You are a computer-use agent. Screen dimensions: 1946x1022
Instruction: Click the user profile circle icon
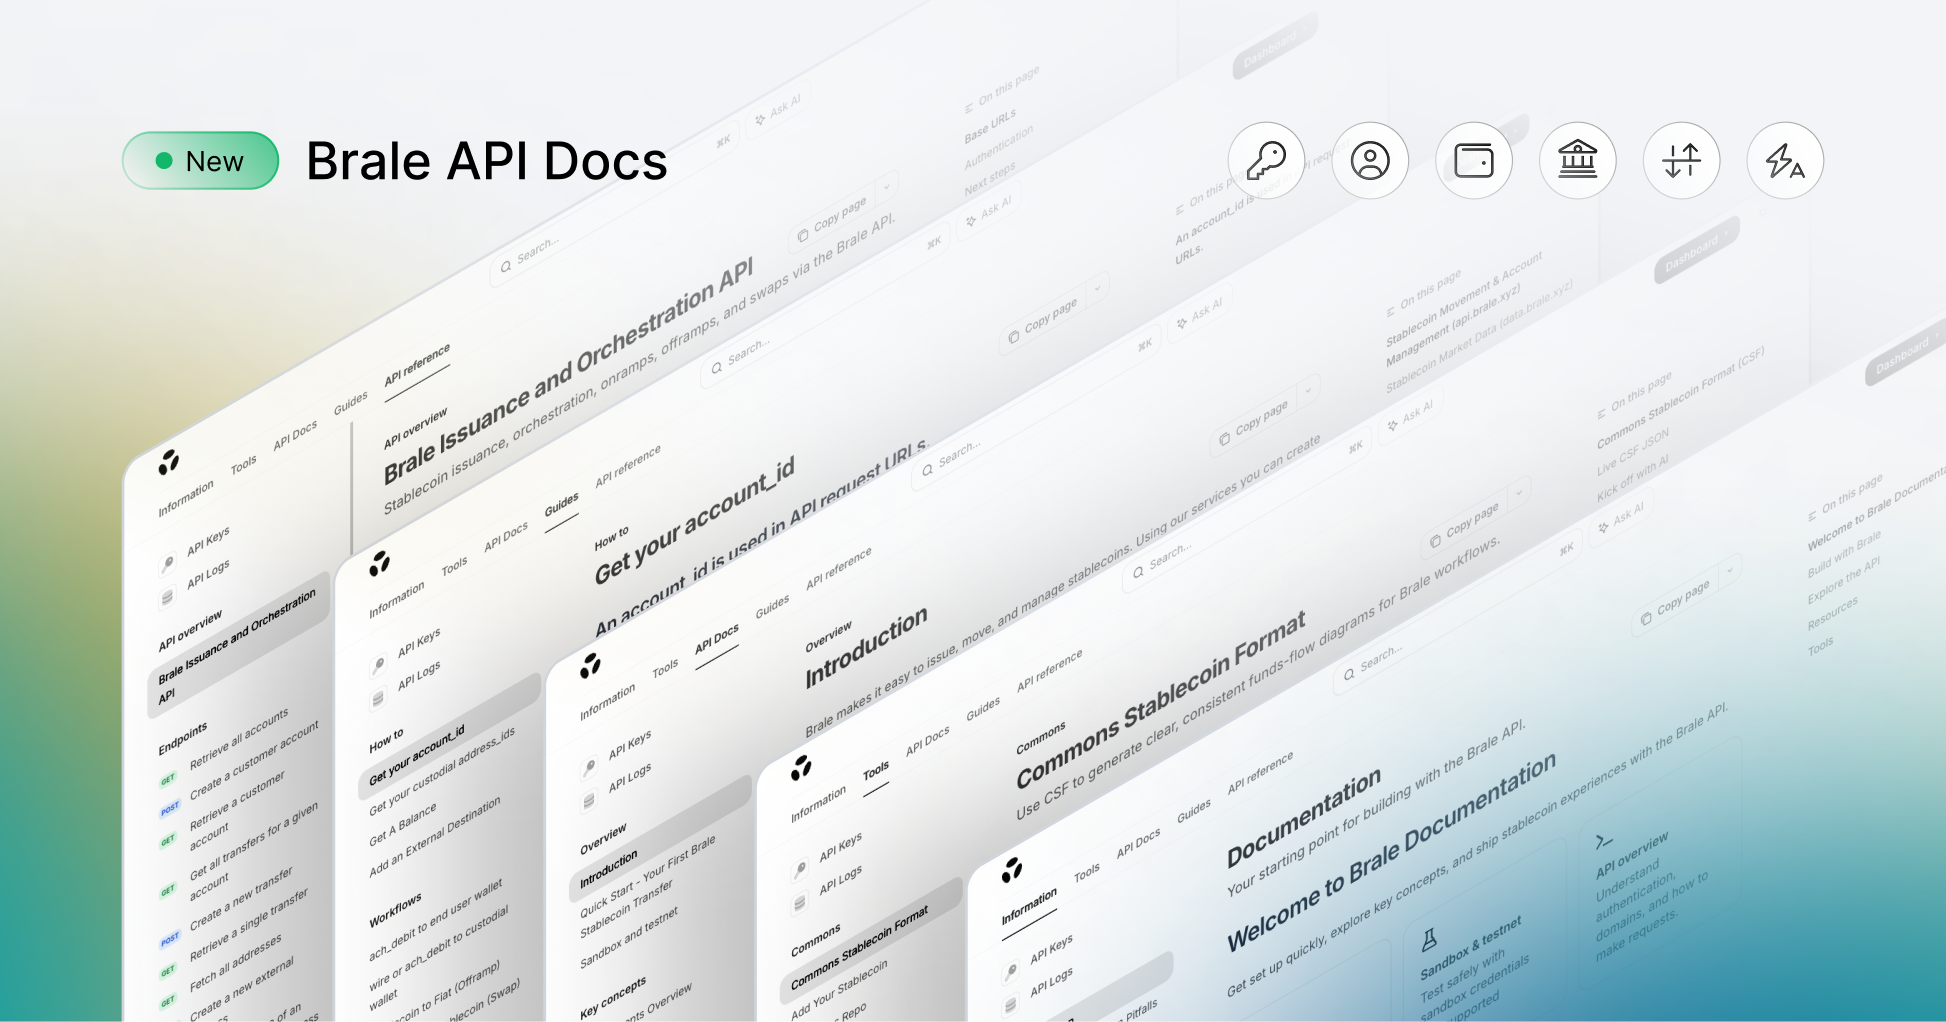(1371, 160)
